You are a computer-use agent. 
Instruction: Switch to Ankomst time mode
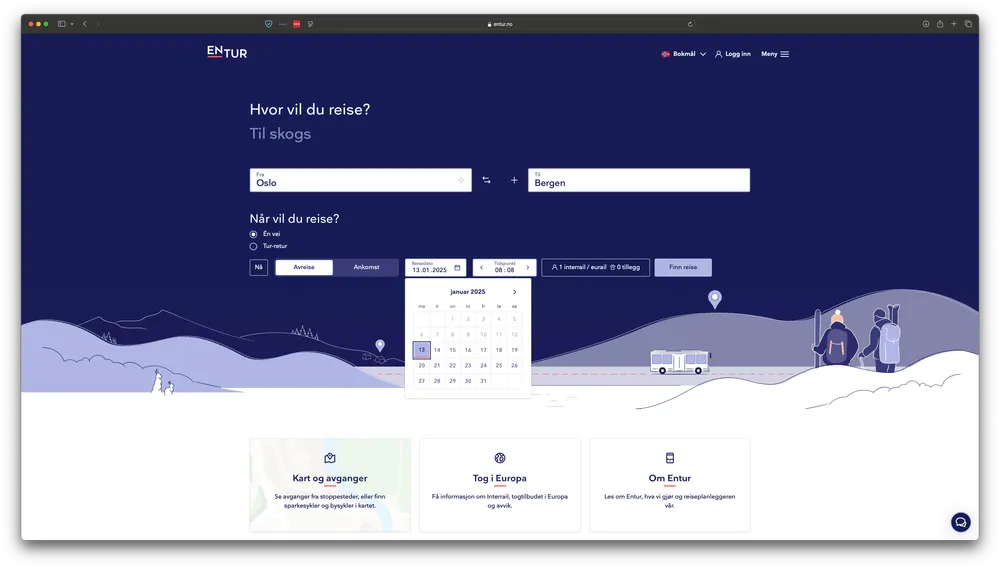pyautogui.click(x=366, y=268)
